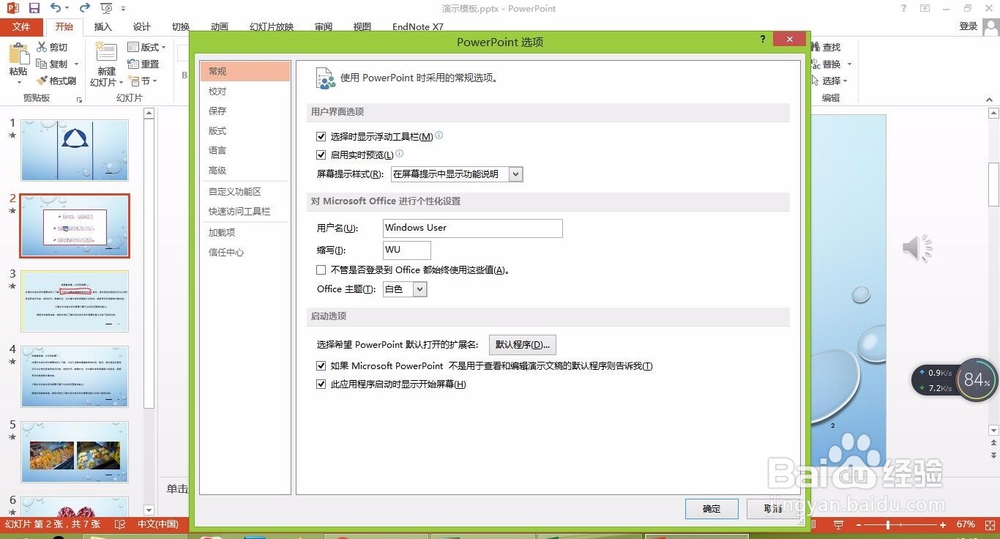Click the Cut scissors icon
Screen dimensions: 1000x539
(x=42, y=47)
